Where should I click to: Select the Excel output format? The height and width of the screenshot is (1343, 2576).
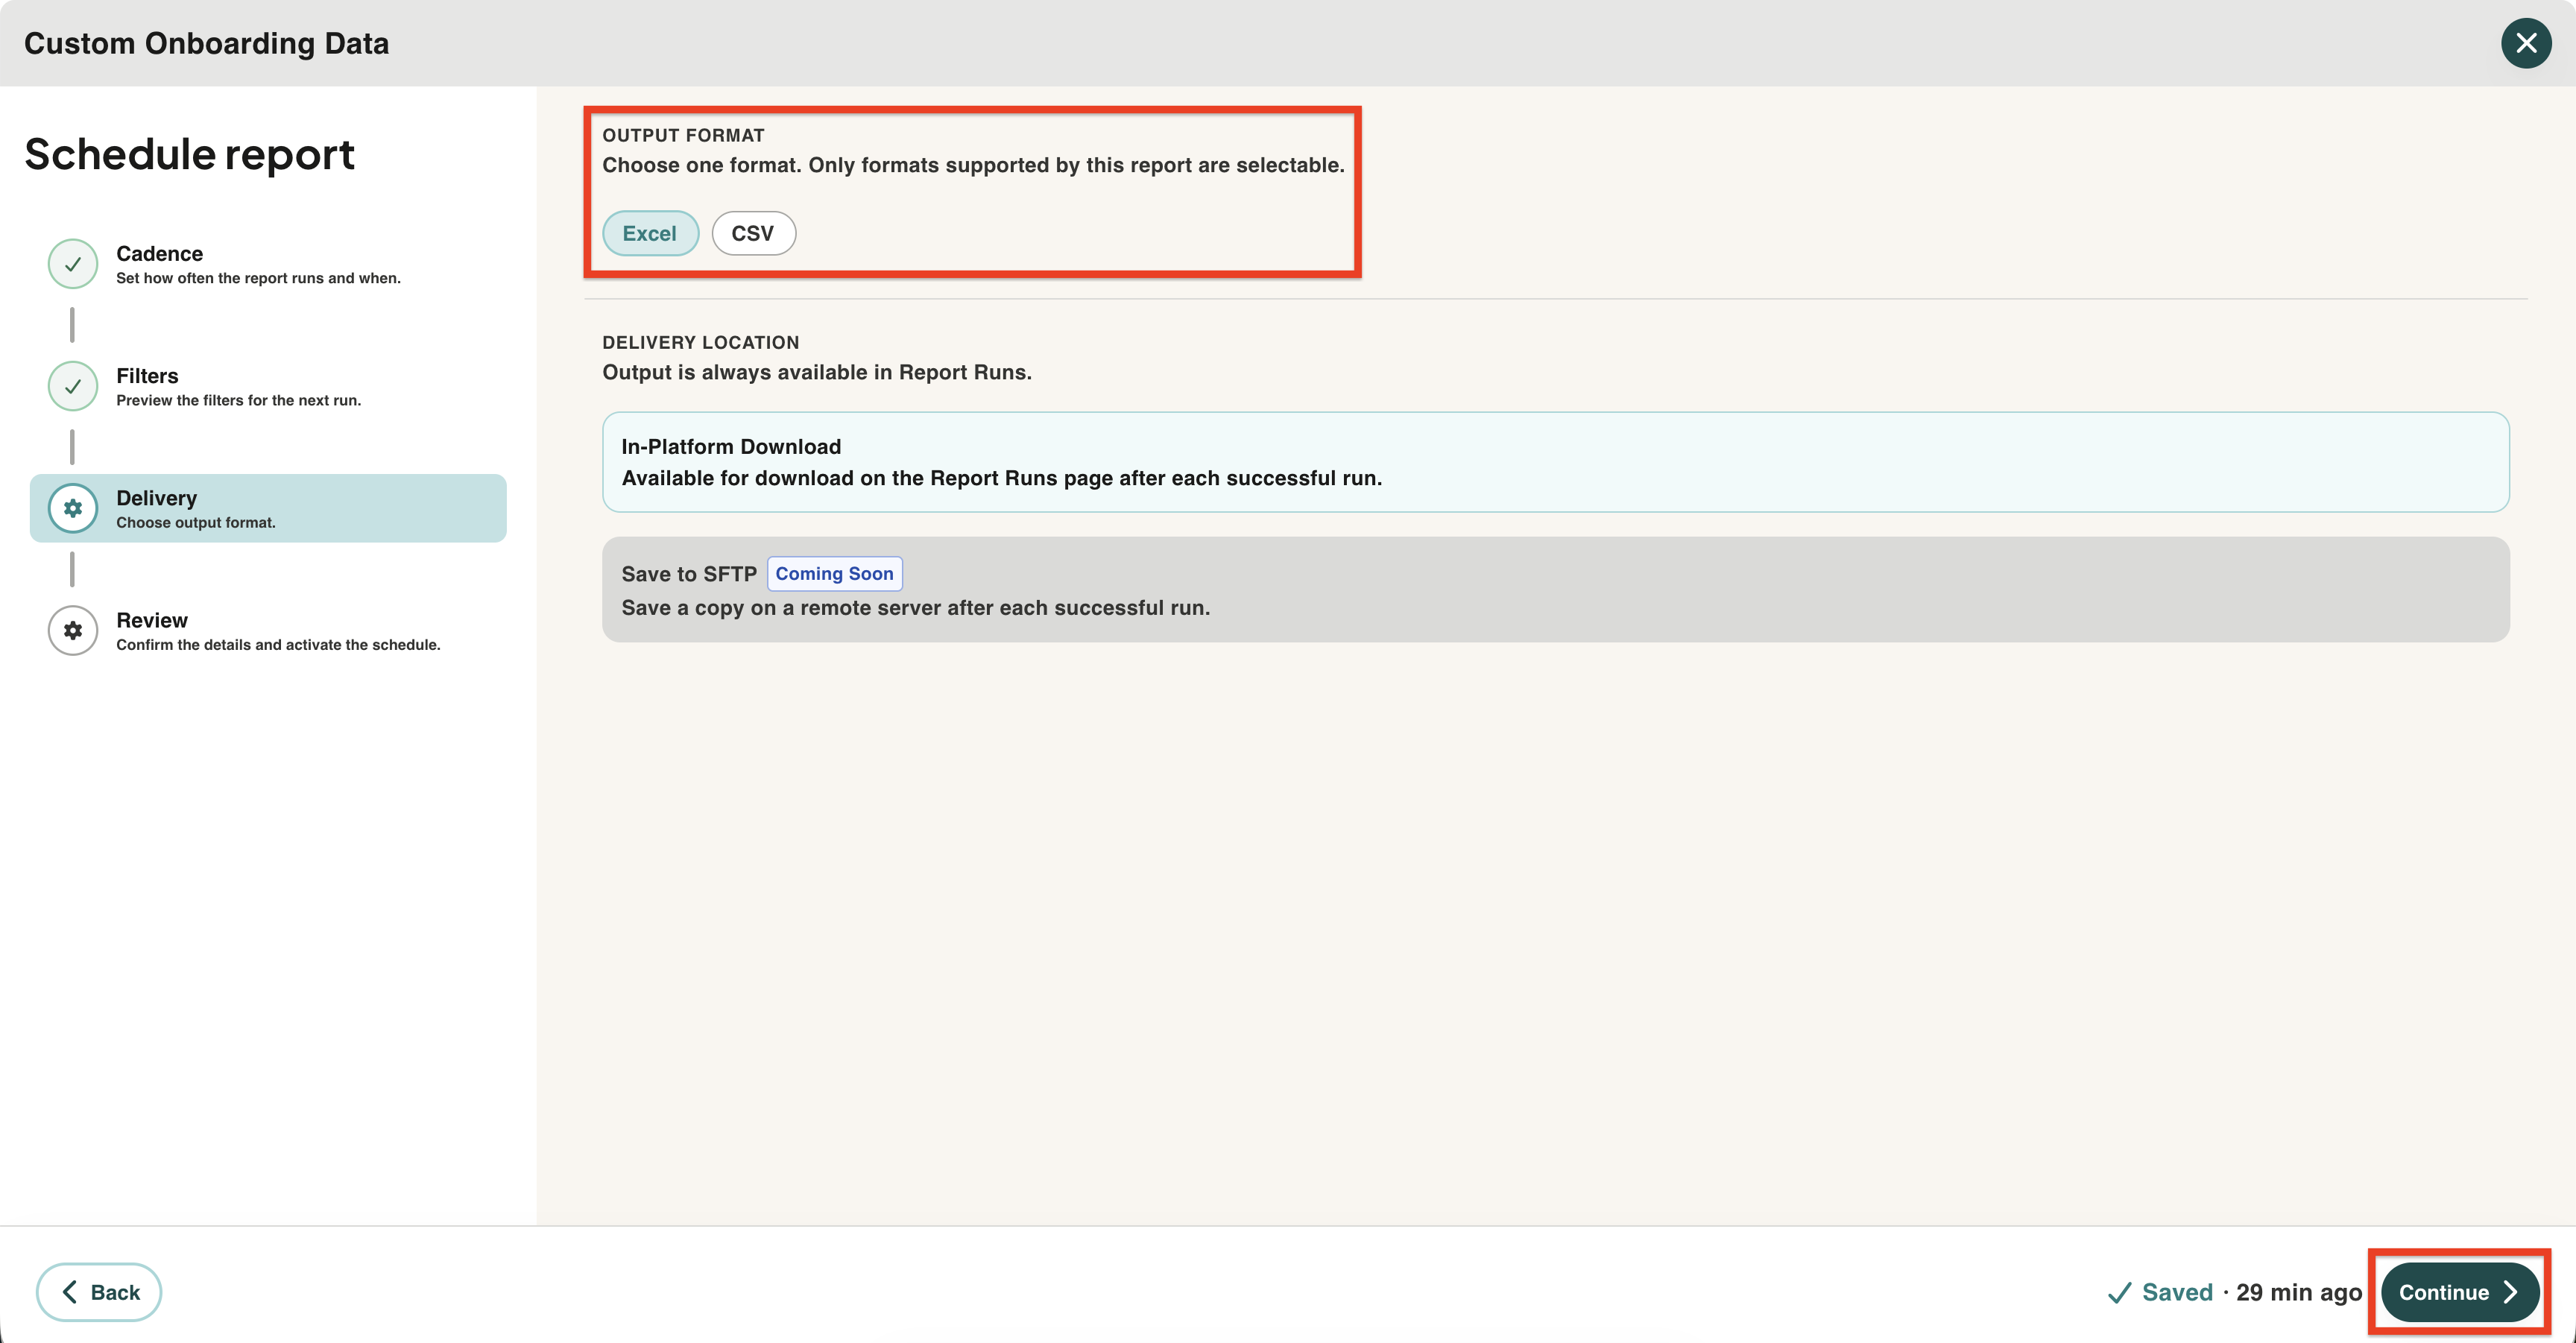650,233
